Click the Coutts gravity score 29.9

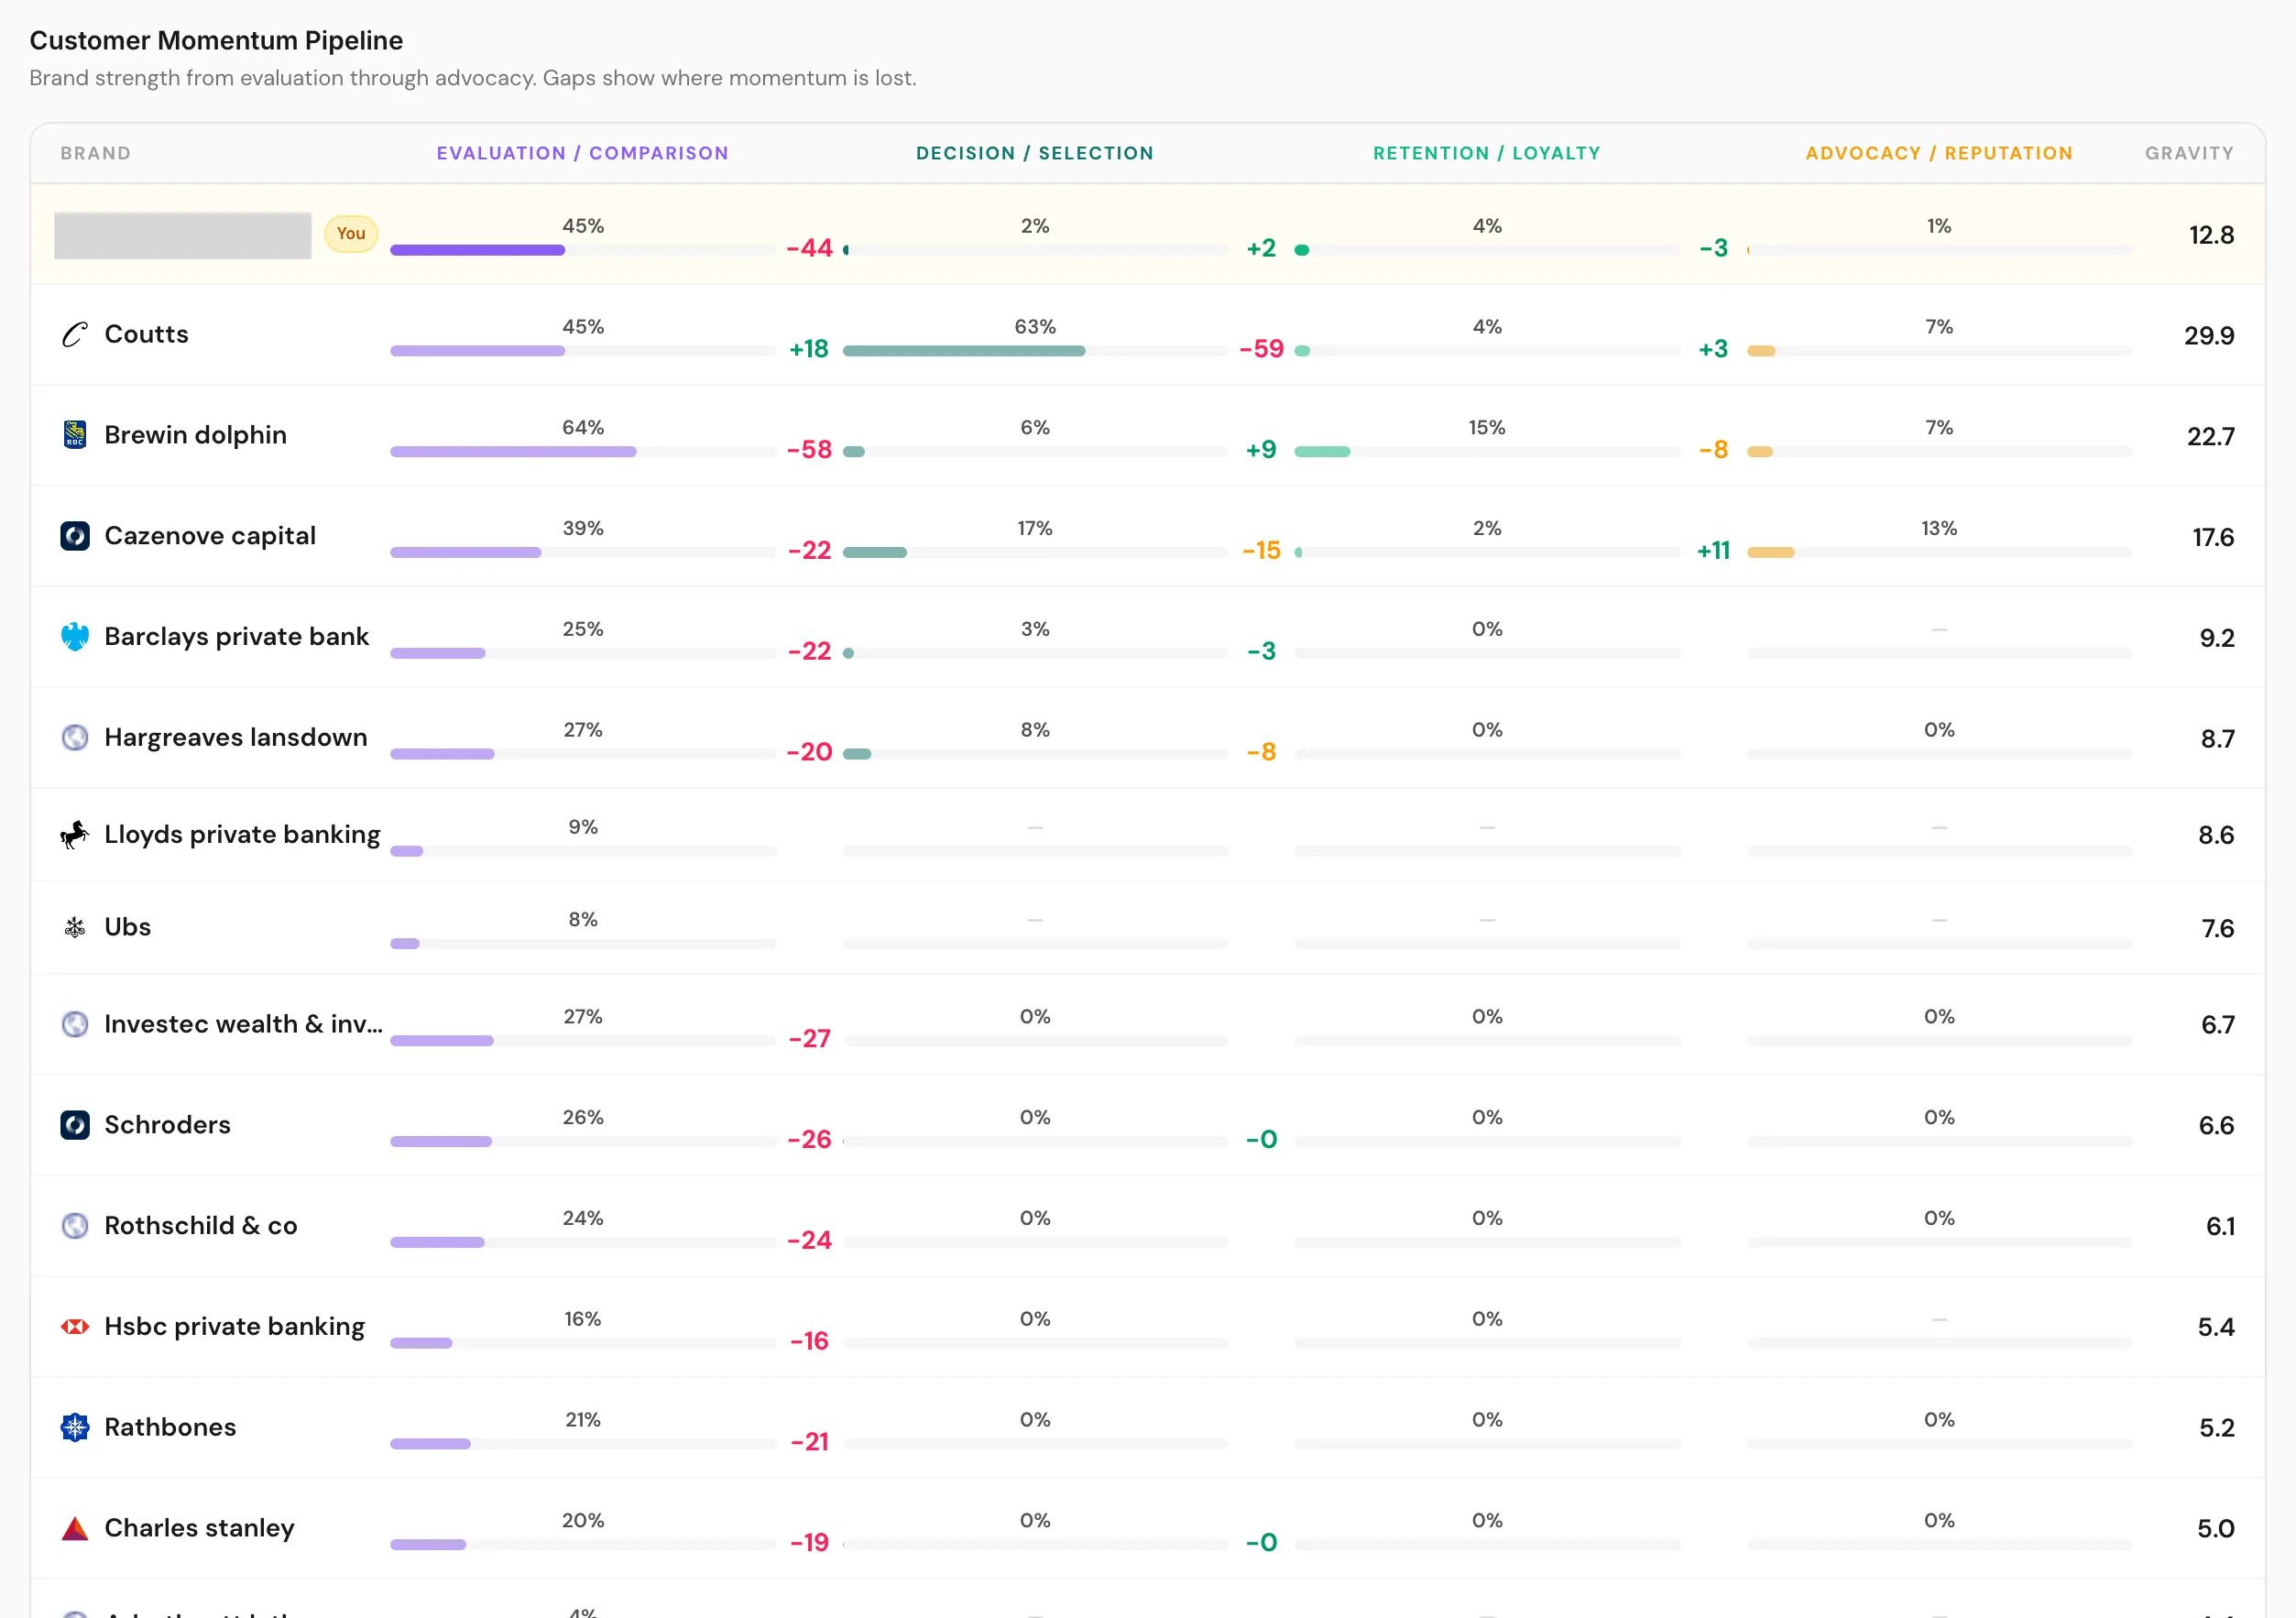point(2209,335)
